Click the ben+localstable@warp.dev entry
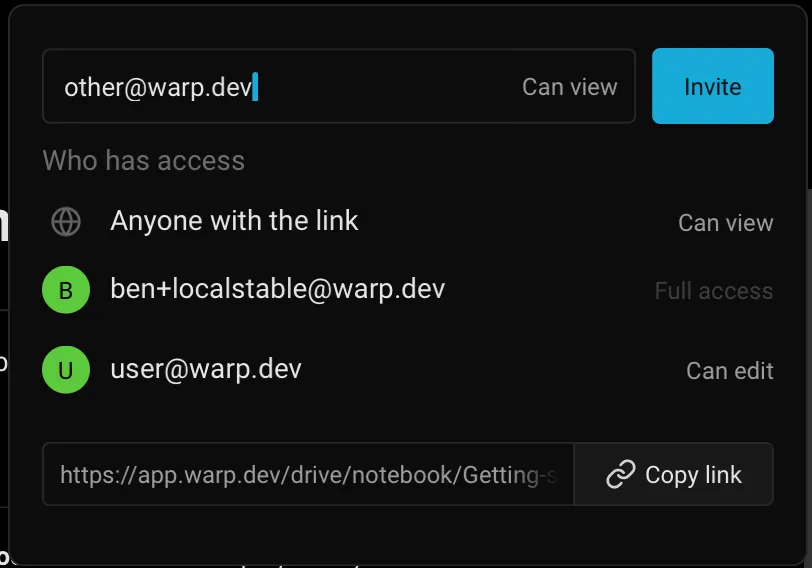Screen dimensions: 812x568 [278, 289]
